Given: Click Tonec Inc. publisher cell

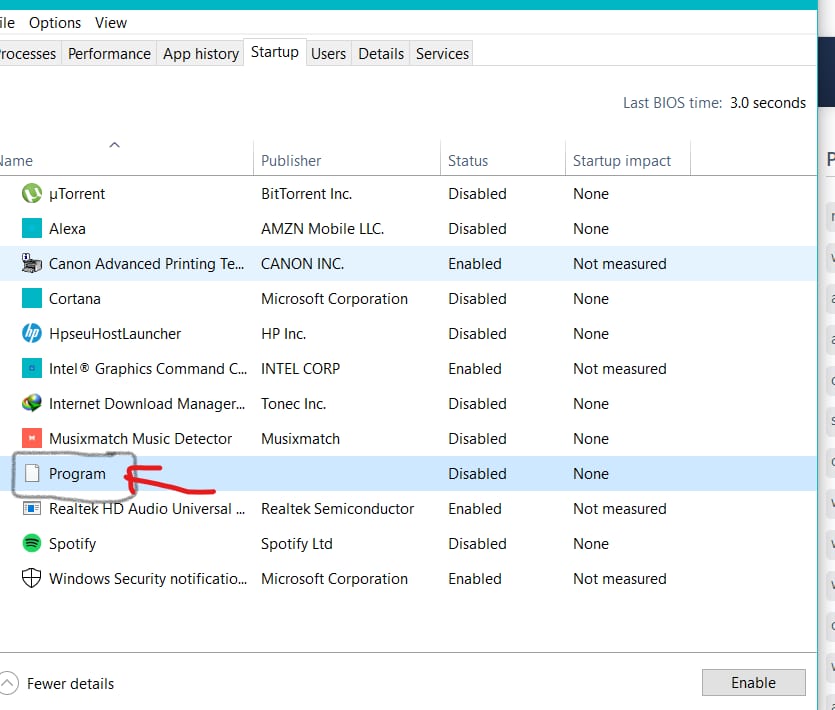Looking at the screenshot, I should click(293, 404).
